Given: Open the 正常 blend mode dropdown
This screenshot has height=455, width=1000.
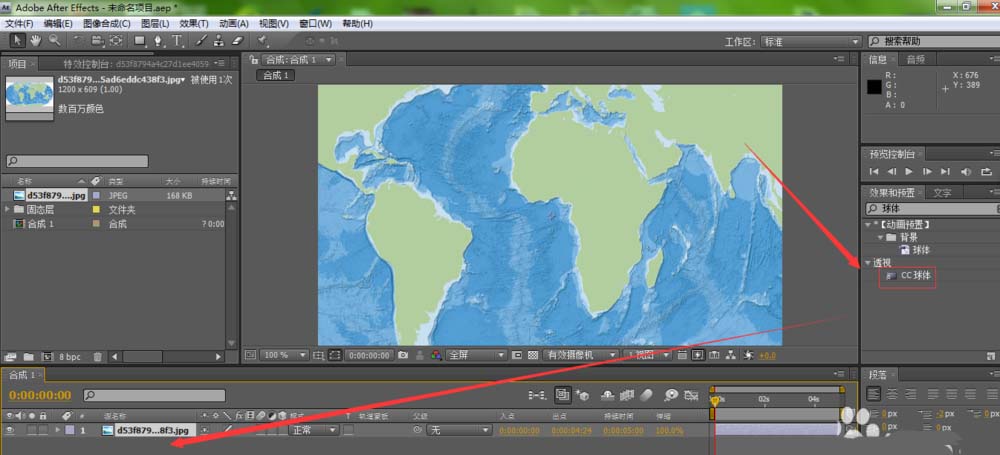Looking at the screenshot, I should [x=313, y=431].
